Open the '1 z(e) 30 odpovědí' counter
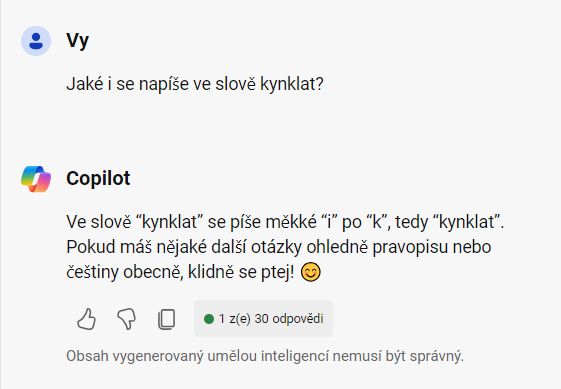The width and height of the screenshot is (561, 389). point(263,319)
